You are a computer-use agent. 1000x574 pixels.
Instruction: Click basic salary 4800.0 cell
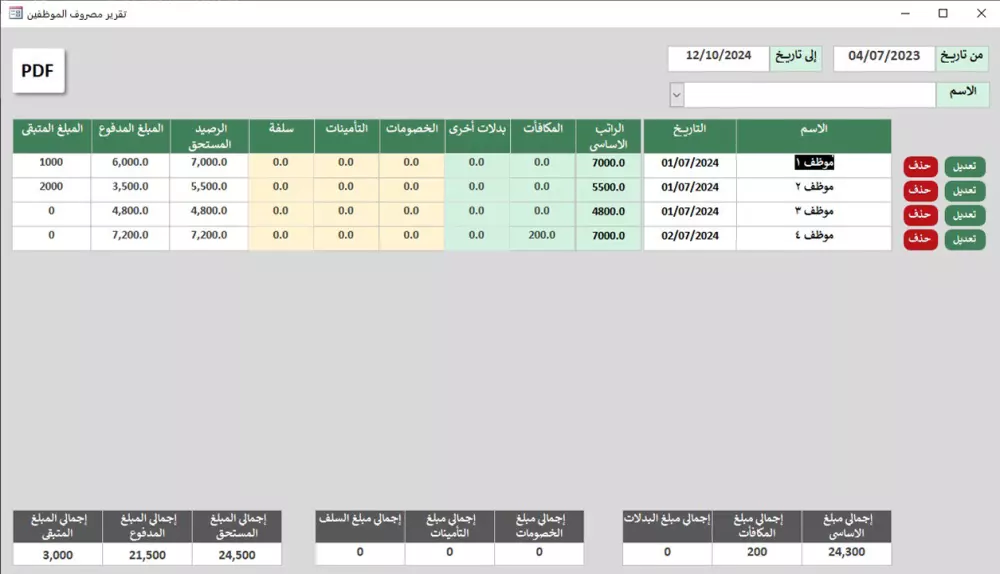608,212
